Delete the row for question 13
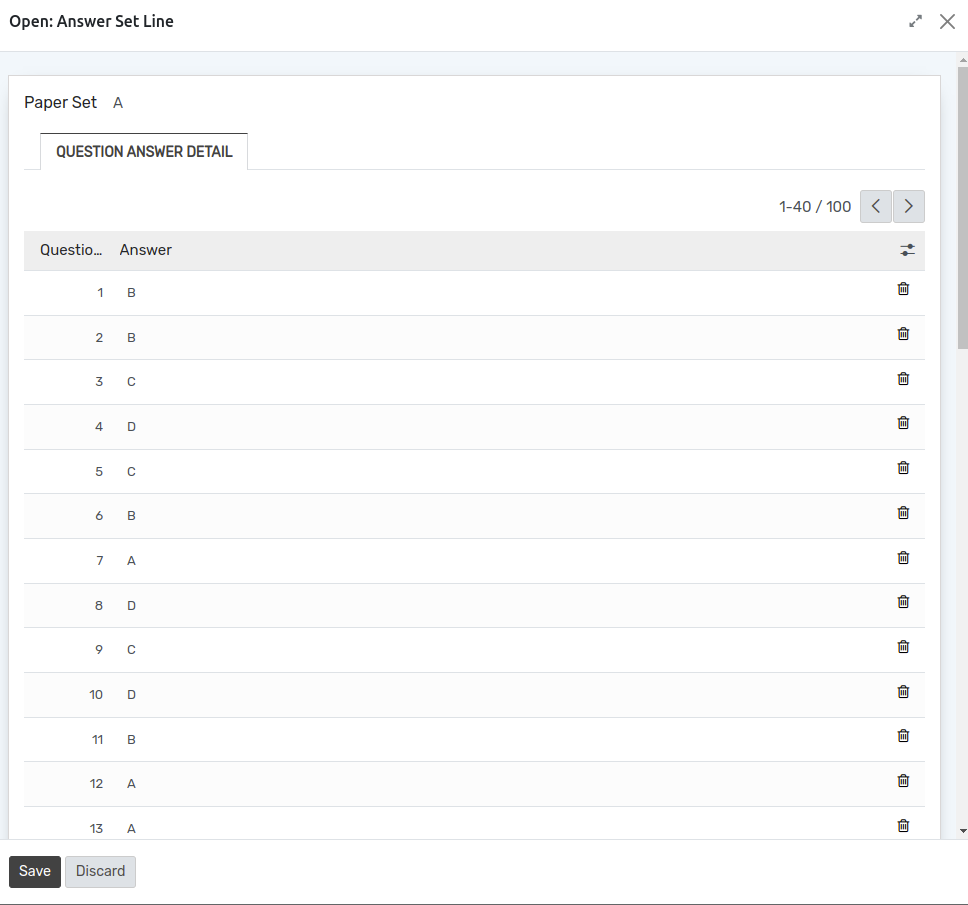 pyautogui.click(x=903, y=826)
